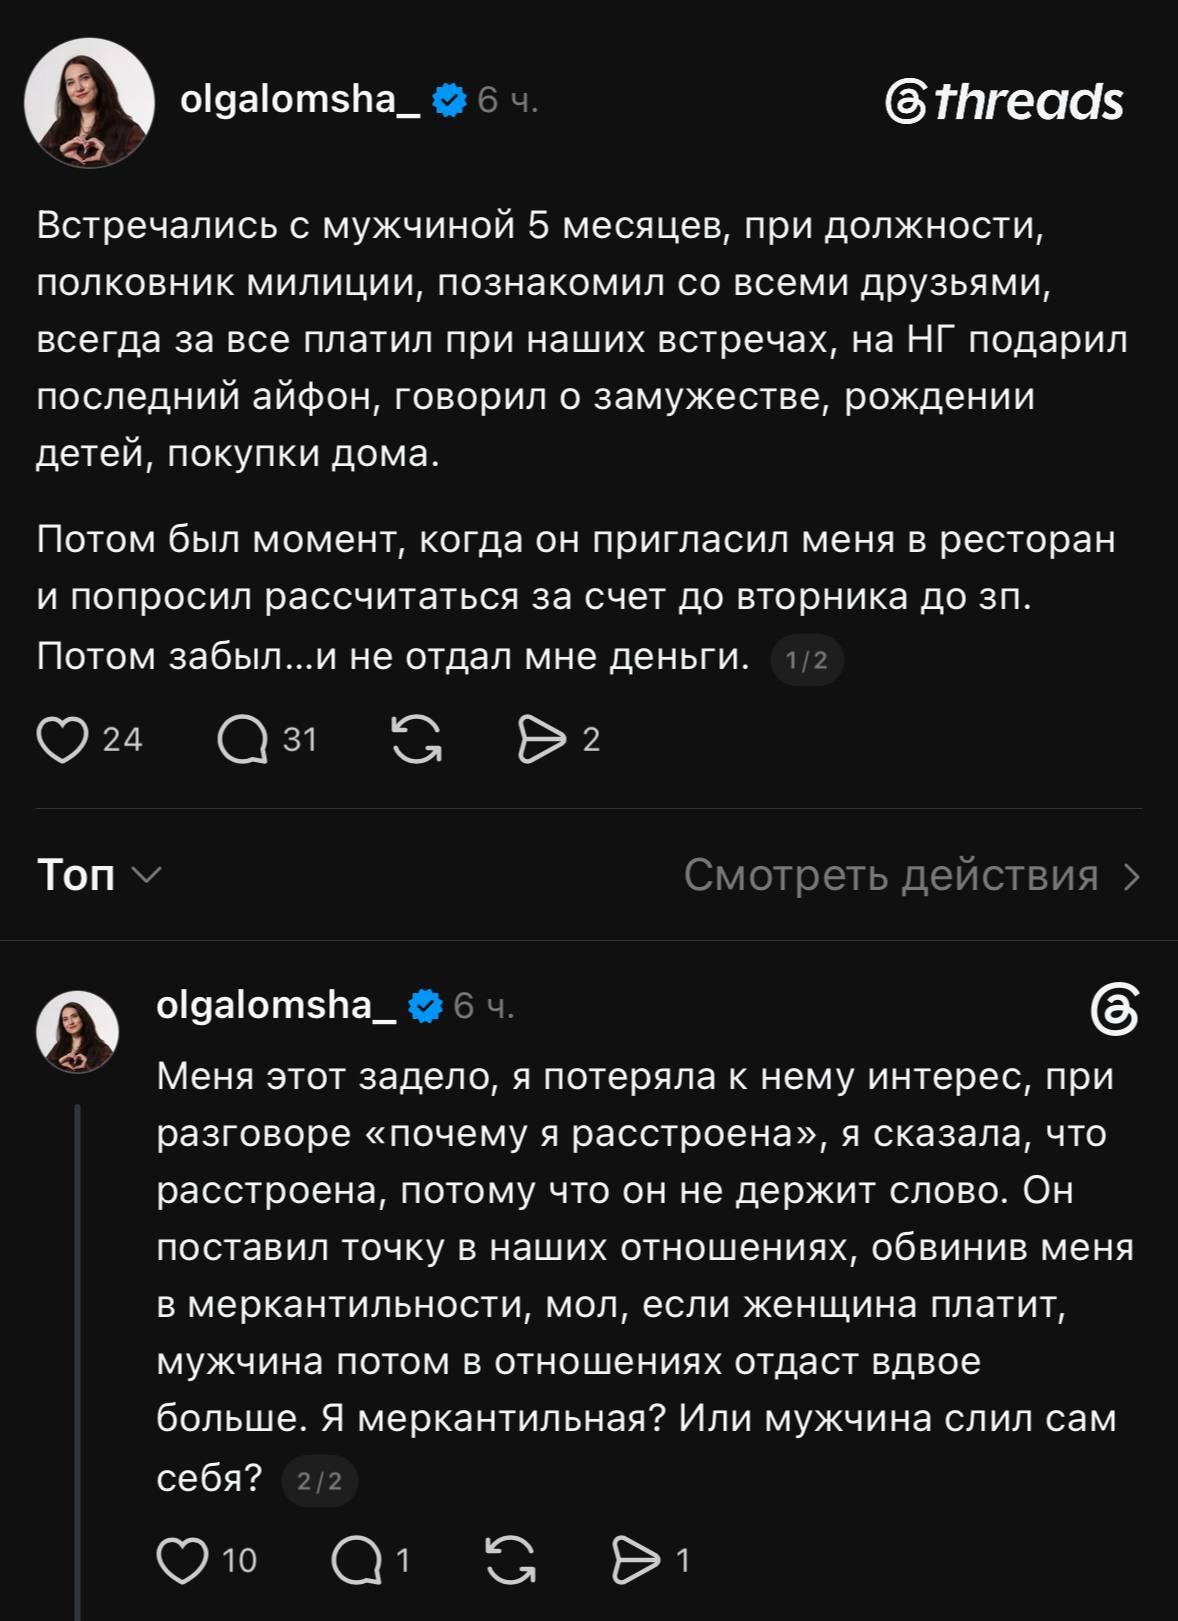Click the small avatar on the reply
Viewport: 1178px width, 1621px height.
coord(78,1032)
